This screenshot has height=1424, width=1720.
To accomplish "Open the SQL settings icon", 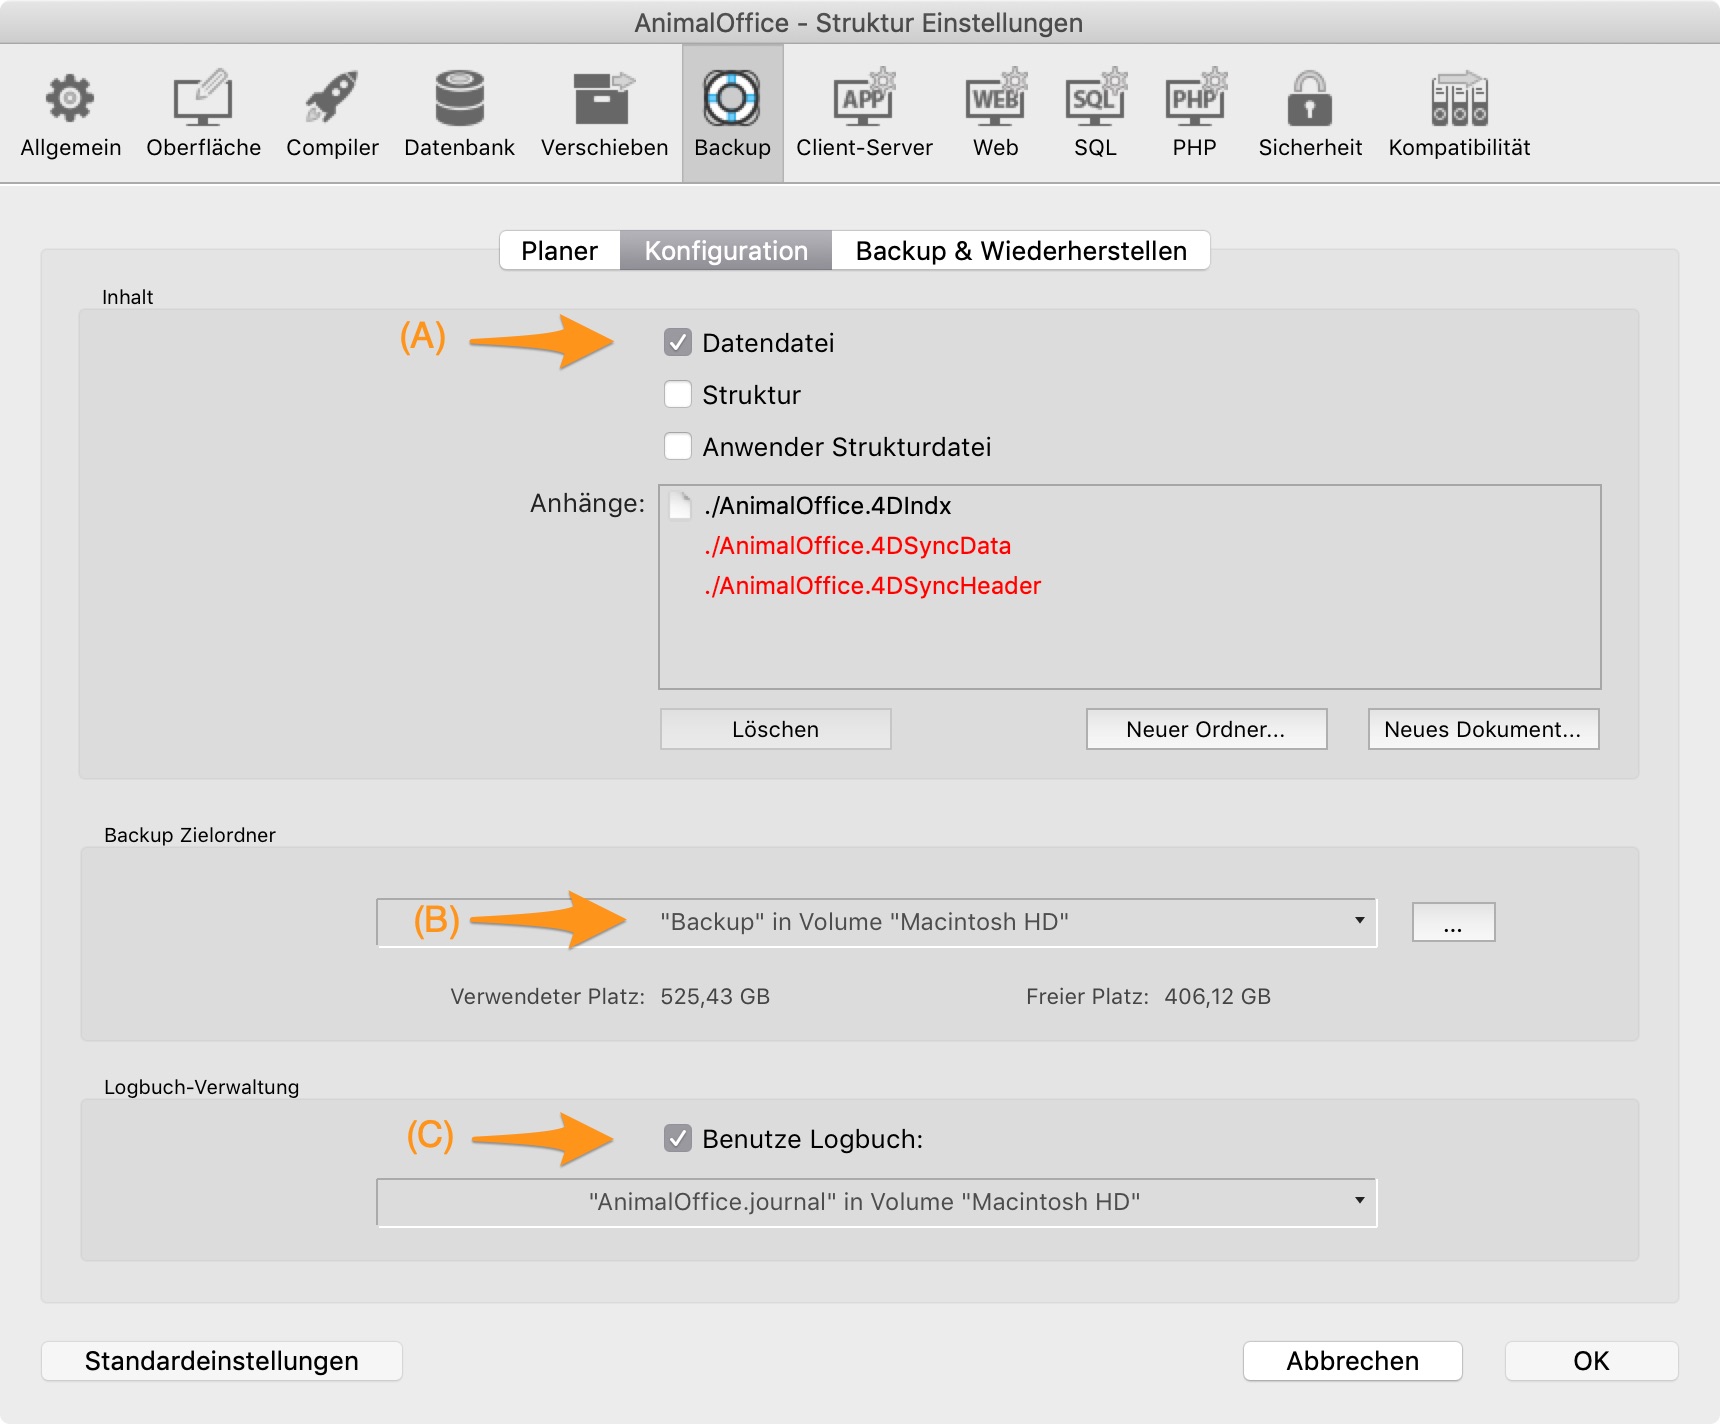I will coord(1095,100).
